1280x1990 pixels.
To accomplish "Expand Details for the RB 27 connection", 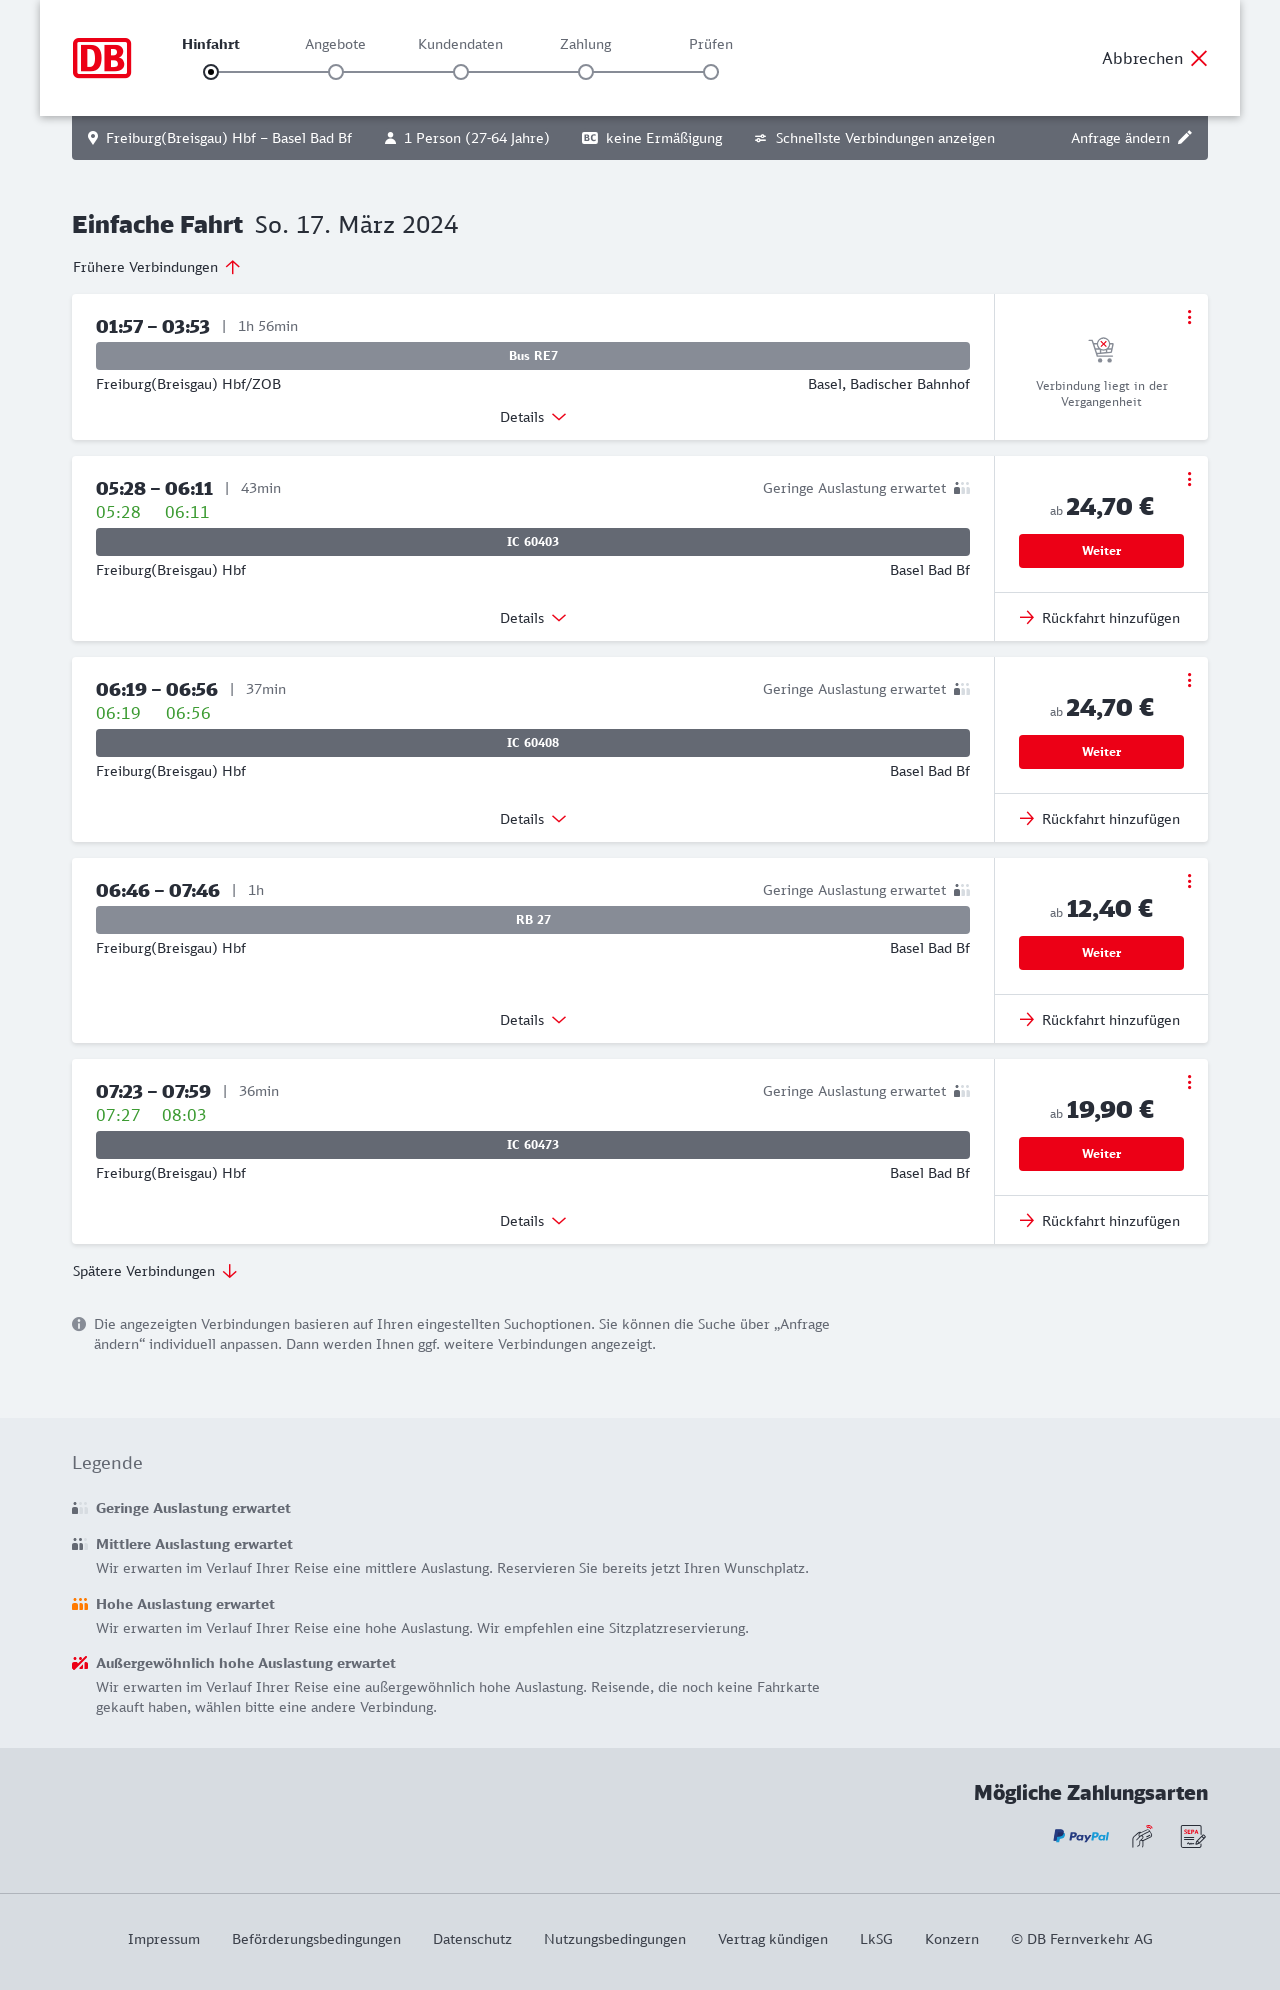I will tap(533, 1020).
